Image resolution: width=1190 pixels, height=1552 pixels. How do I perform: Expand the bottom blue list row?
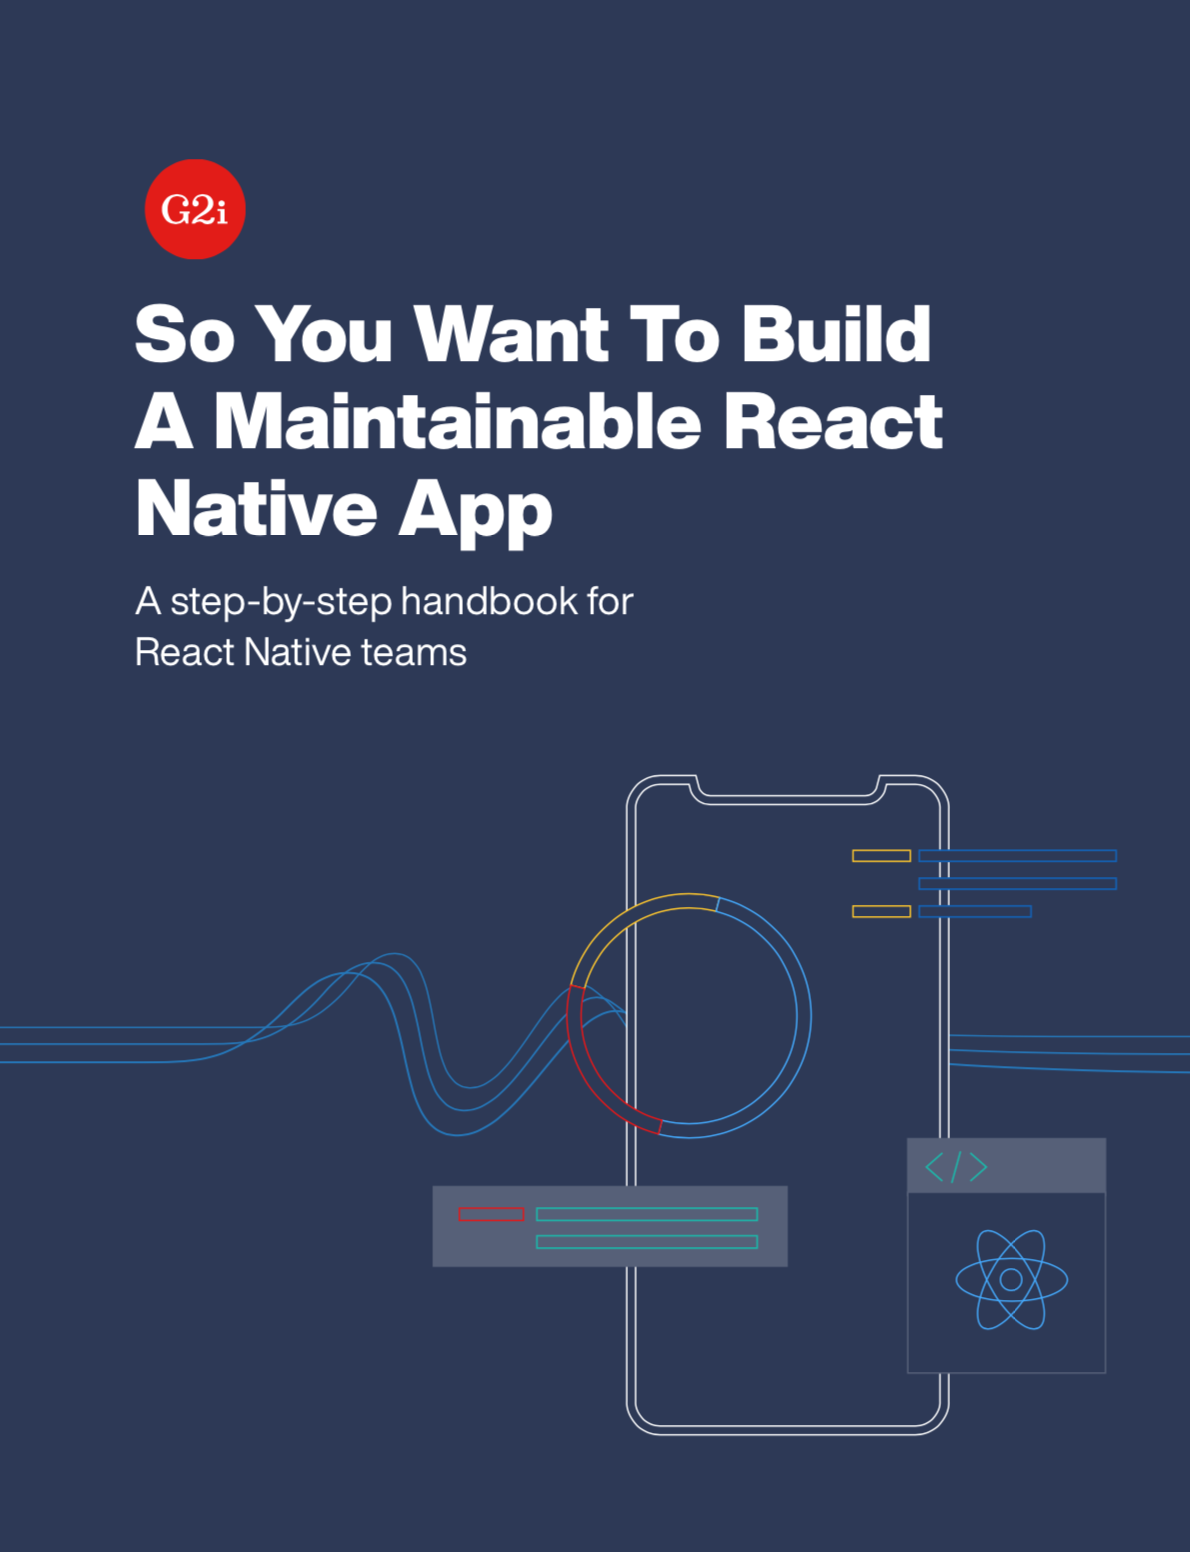tap(975, 911)
